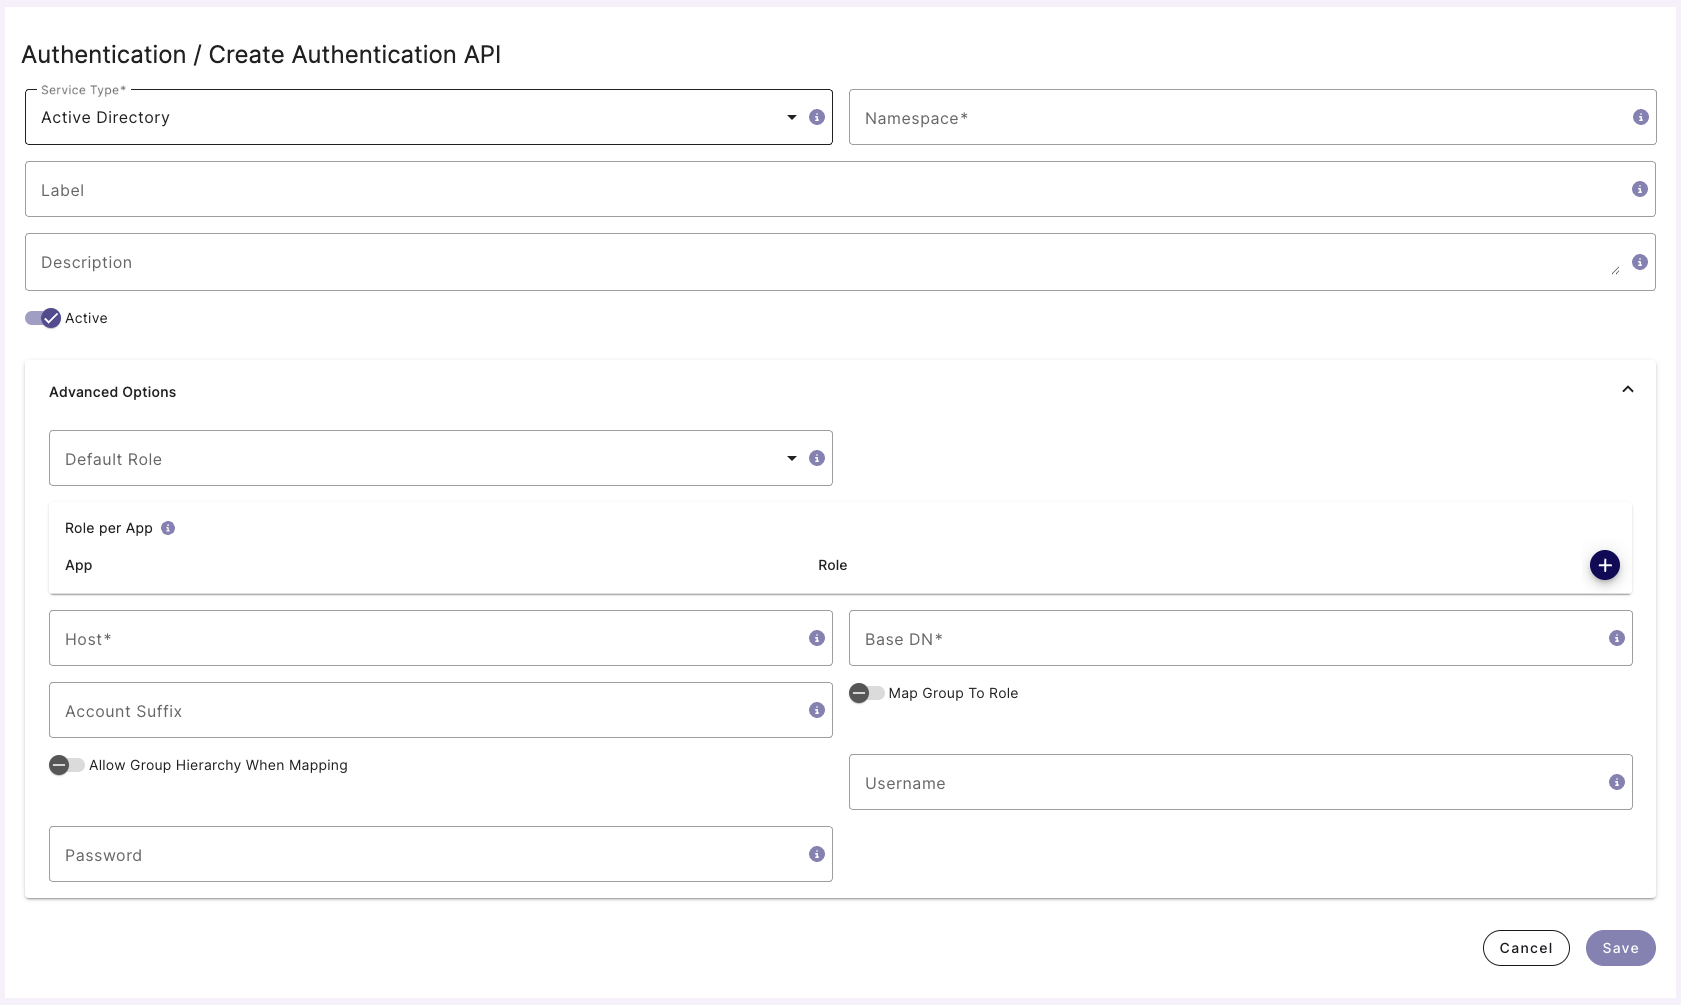Image resolution: width=1681 pixels, height=1005 pixels.
Task: Open the Namespace info tooltip icon
Action: point(1640,116)
